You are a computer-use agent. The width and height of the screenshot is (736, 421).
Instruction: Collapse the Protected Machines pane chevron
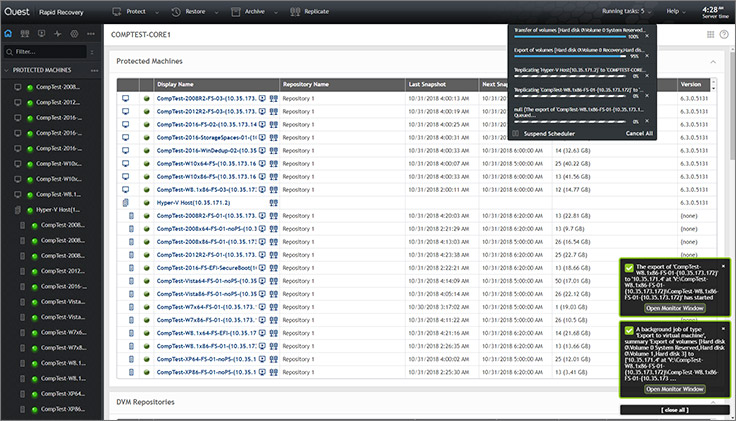713,61
